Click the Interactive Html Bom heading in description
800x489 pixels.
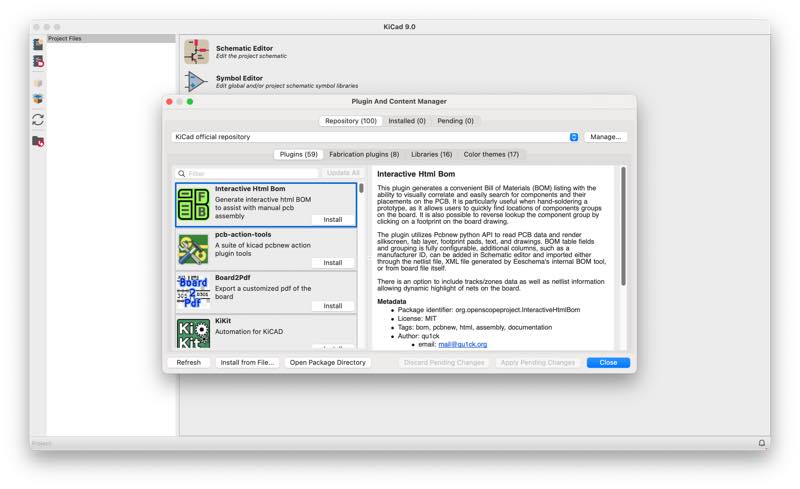(x=416, y=174)
